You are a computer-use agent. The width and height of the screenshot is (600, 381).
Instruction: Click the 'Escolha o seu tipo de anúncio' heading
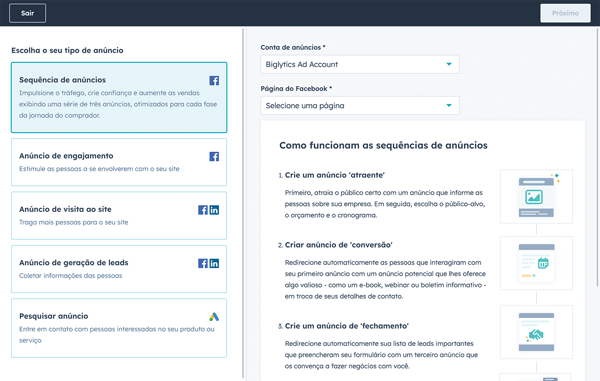click(67, 50)
